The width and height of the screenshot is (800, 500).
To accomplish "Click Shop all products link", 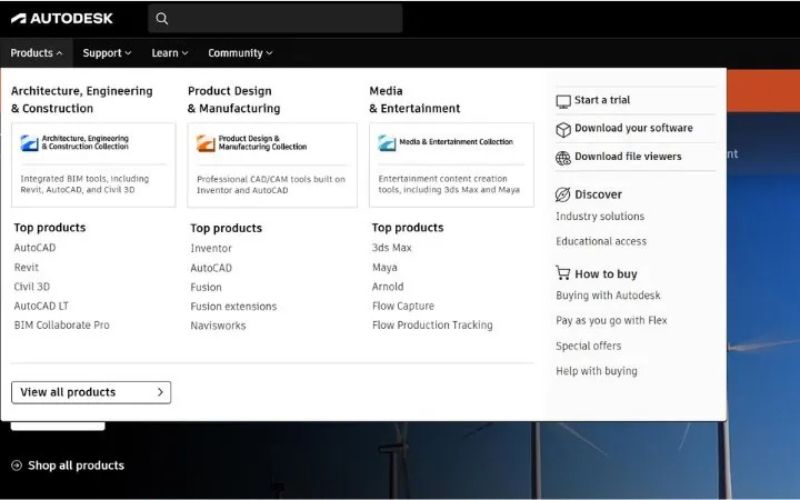I will pos(76,465).
